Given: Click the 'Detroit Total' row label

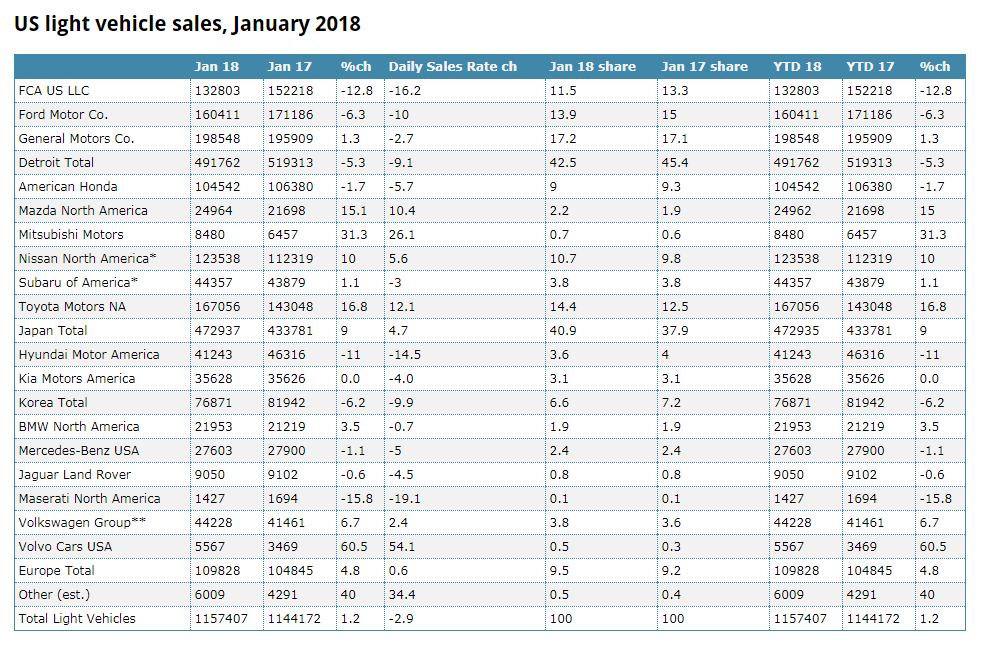Looking at the screenshot, I should point(56,162).
